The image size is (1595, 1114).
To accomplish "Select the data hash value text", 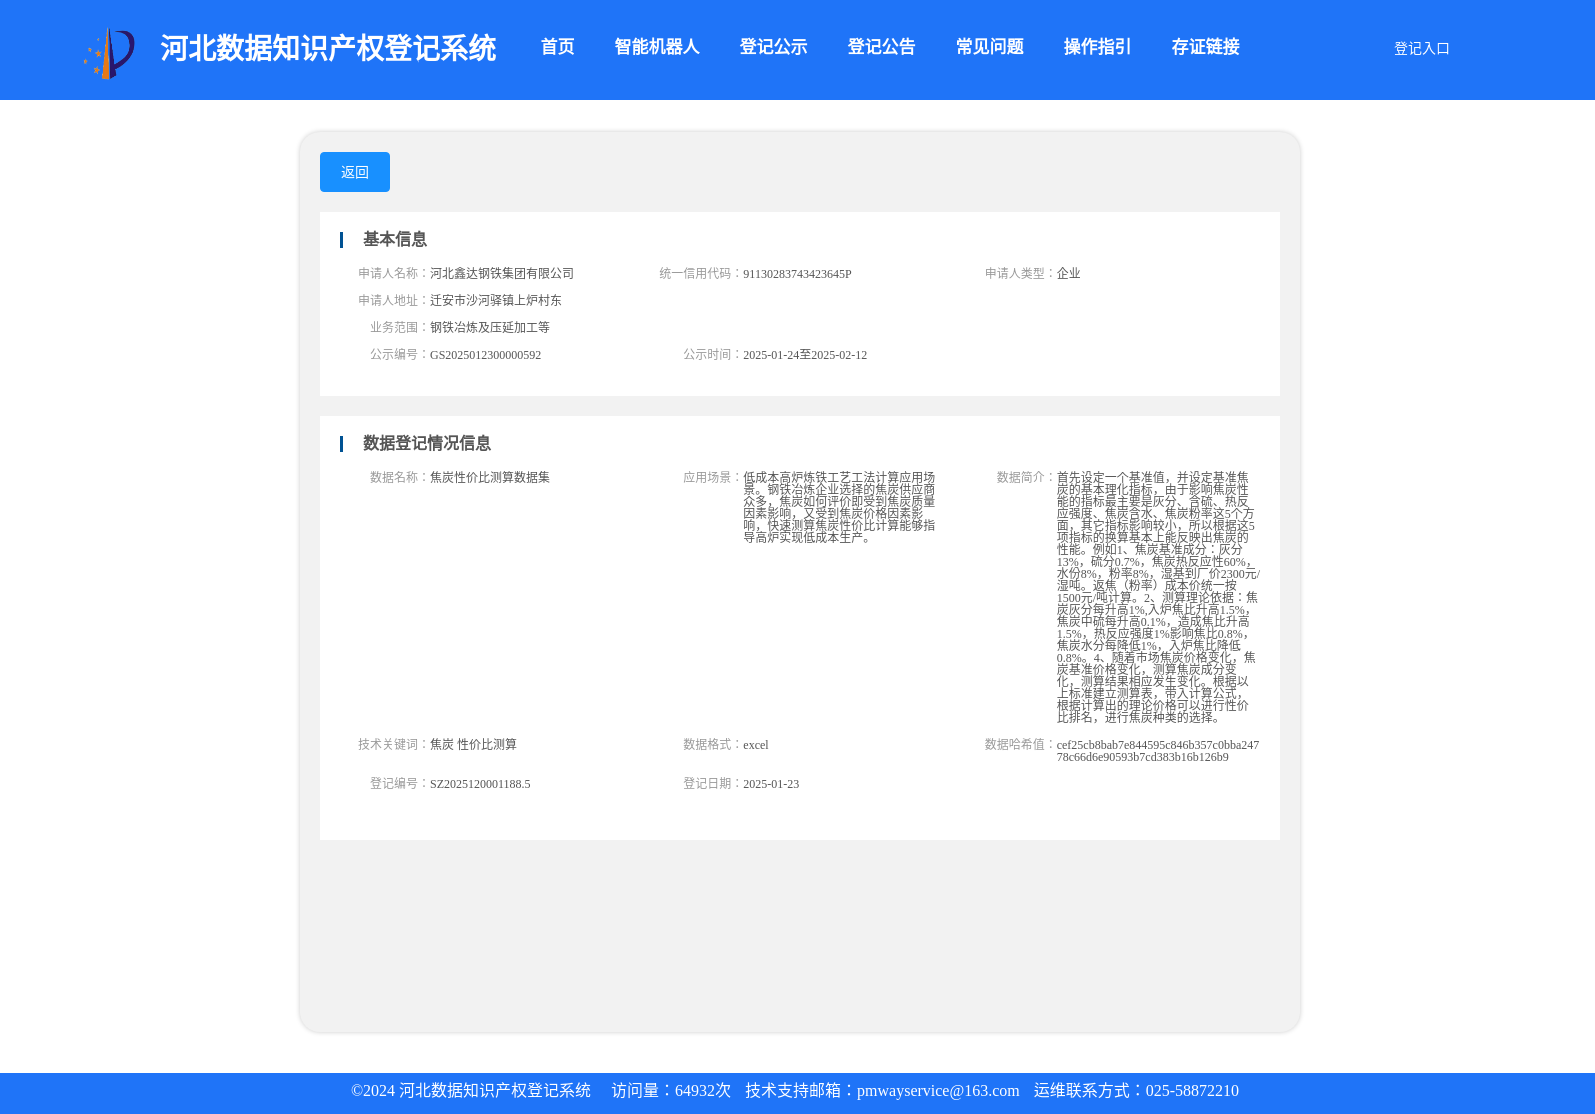I will pyautogui.click(x=1158, y=751).
